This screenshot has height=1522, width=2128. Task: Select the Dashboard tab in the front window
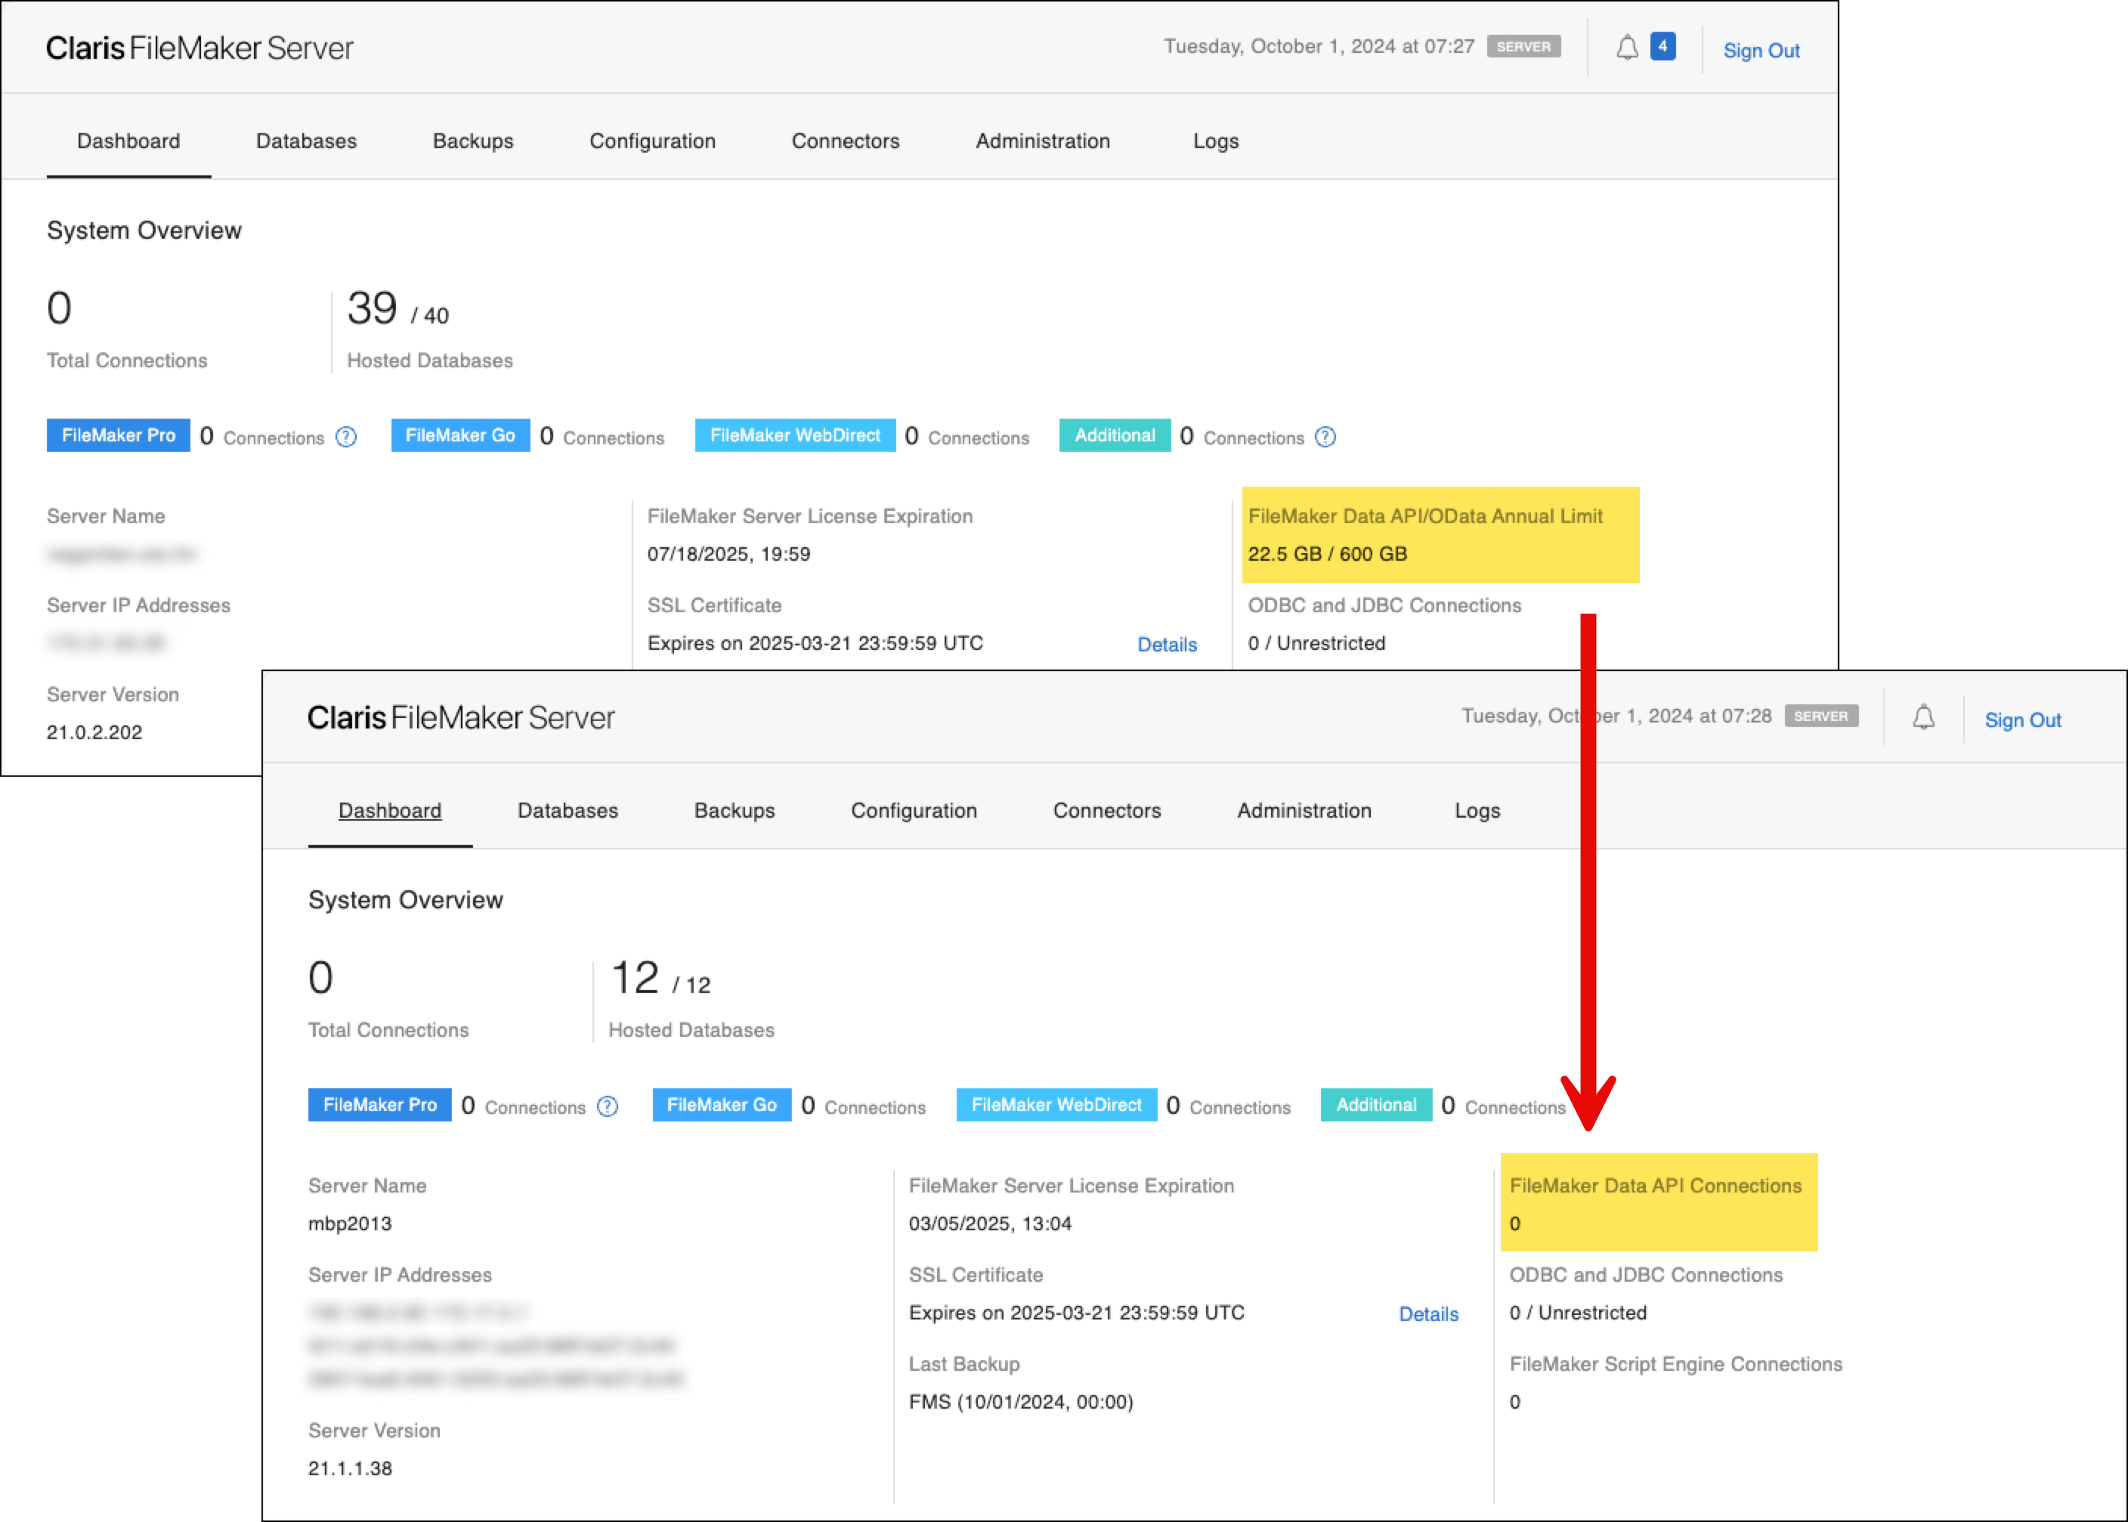coord(390,811)
